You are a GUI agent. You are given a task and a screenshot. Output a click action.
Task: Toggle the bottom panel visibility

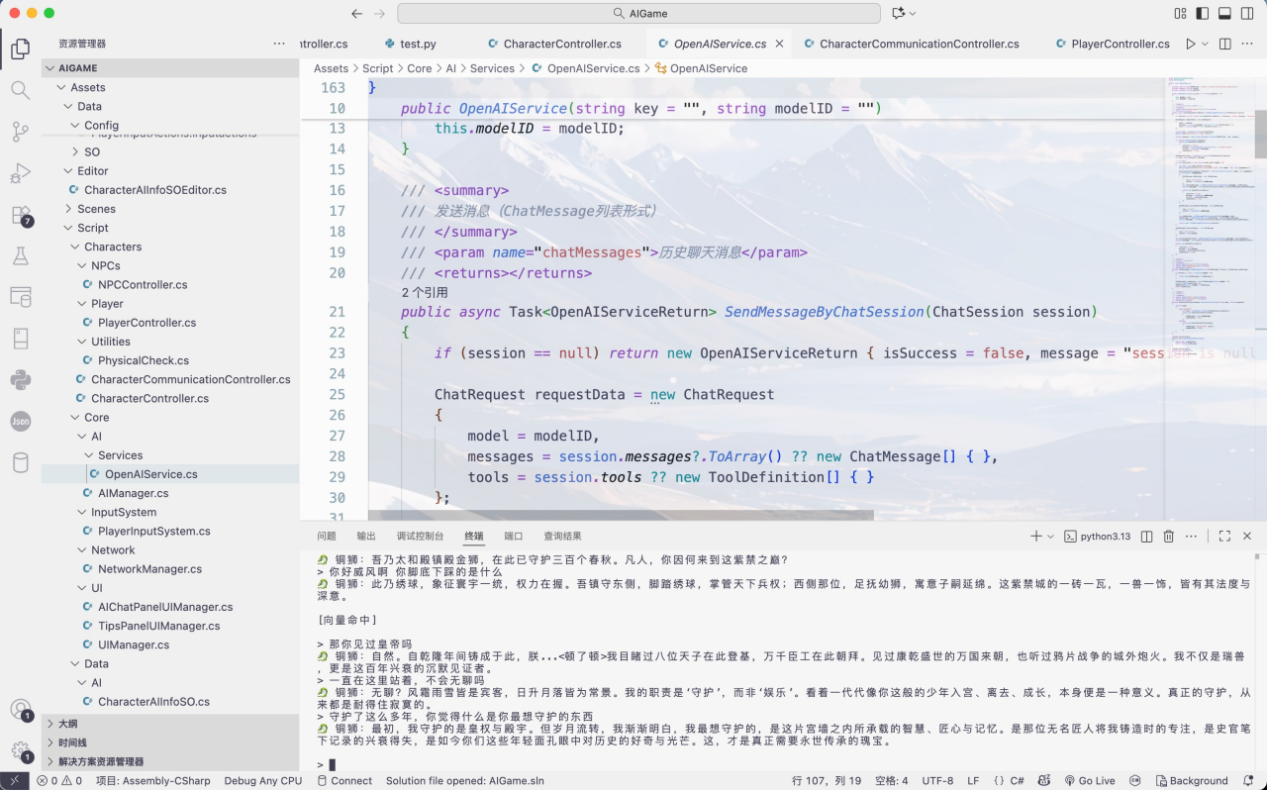[1224, 13]
